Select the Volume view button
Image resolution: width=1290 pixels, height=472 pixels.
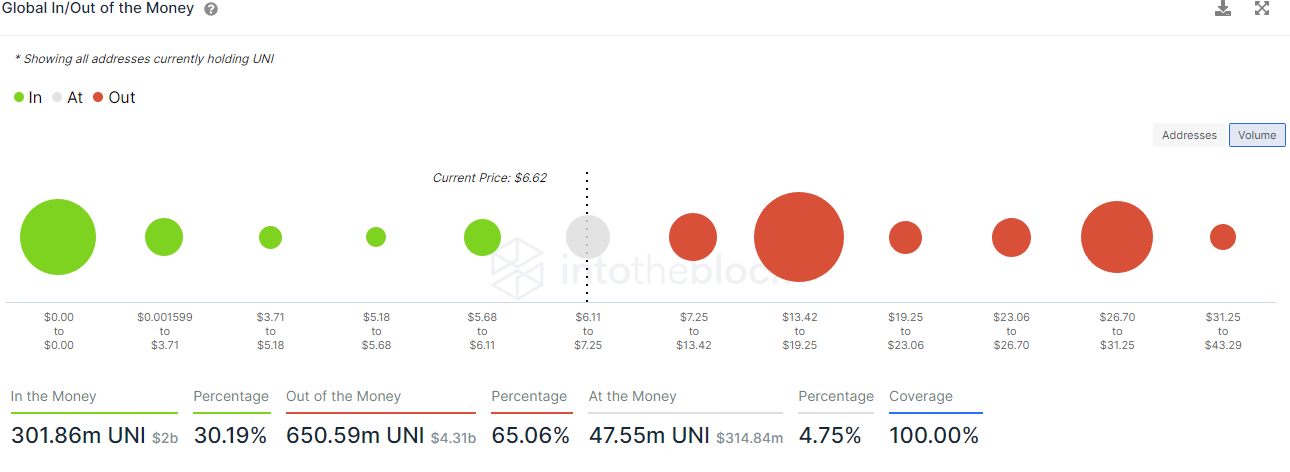coord(1257,135)
